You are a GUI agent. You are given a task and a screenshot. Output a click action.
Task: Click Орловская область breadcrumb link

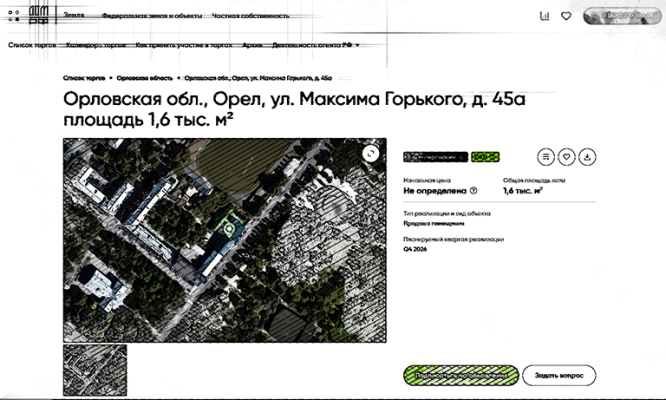[144, 78]
